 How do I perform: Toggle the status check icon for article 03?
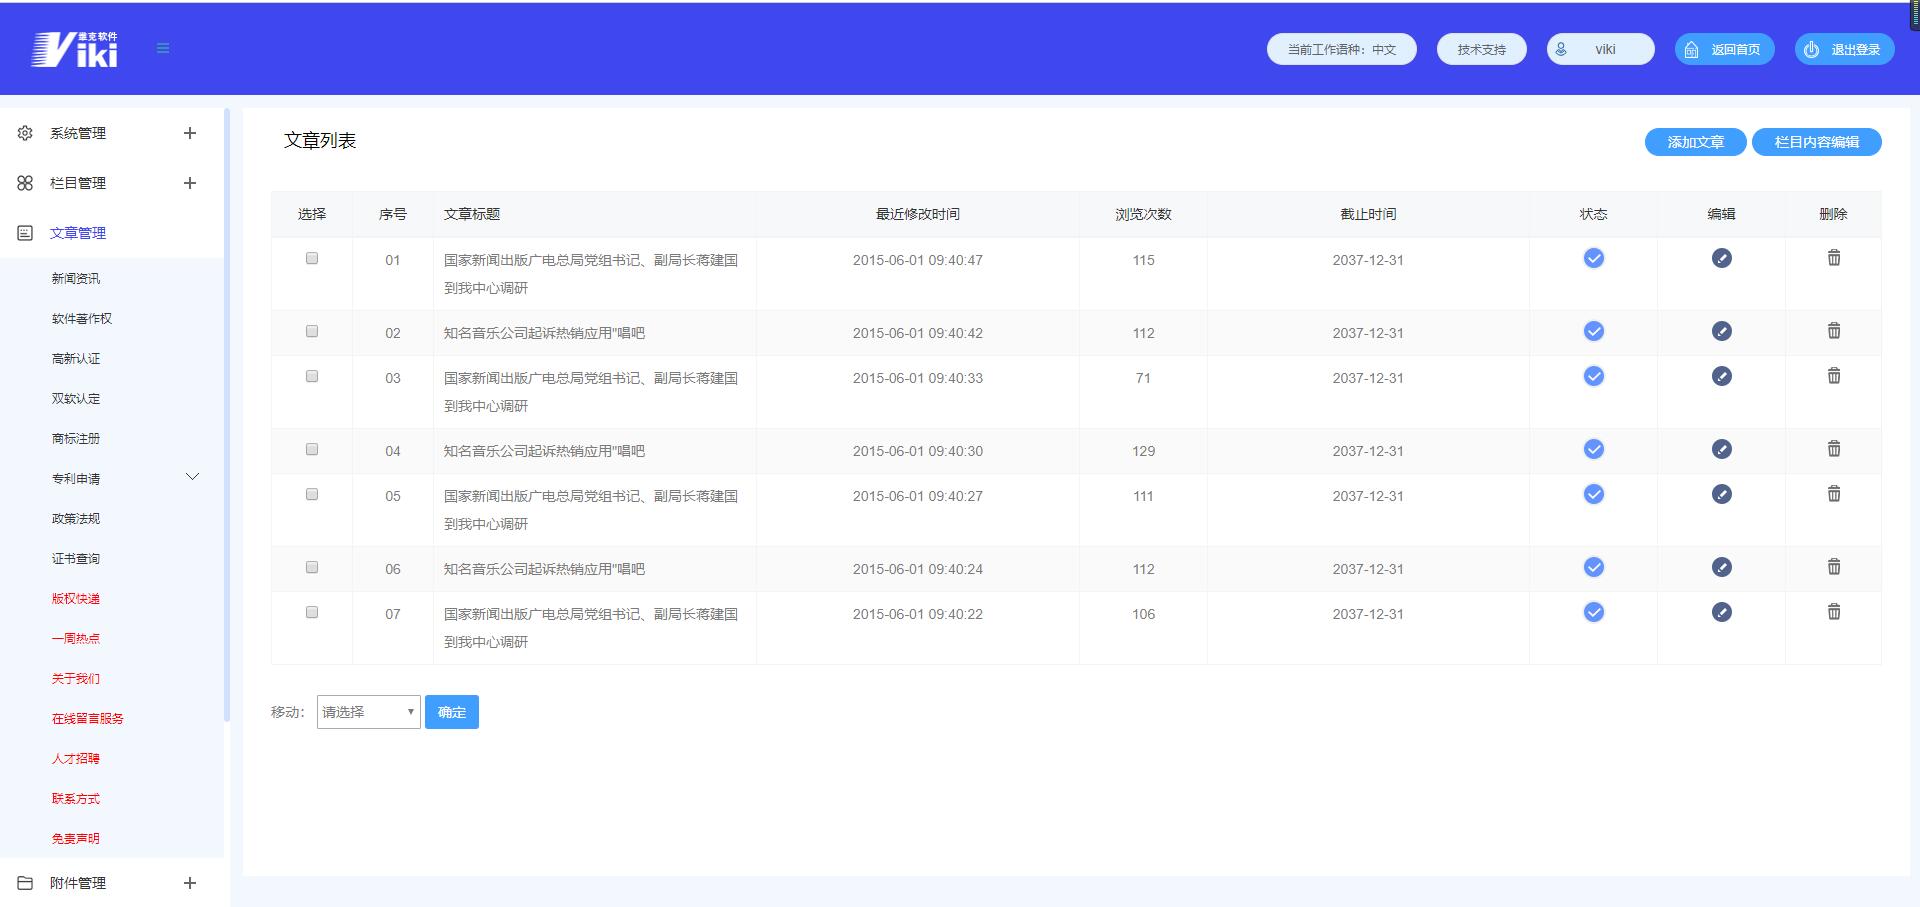pyautogui.click(x=1593, y=377)
